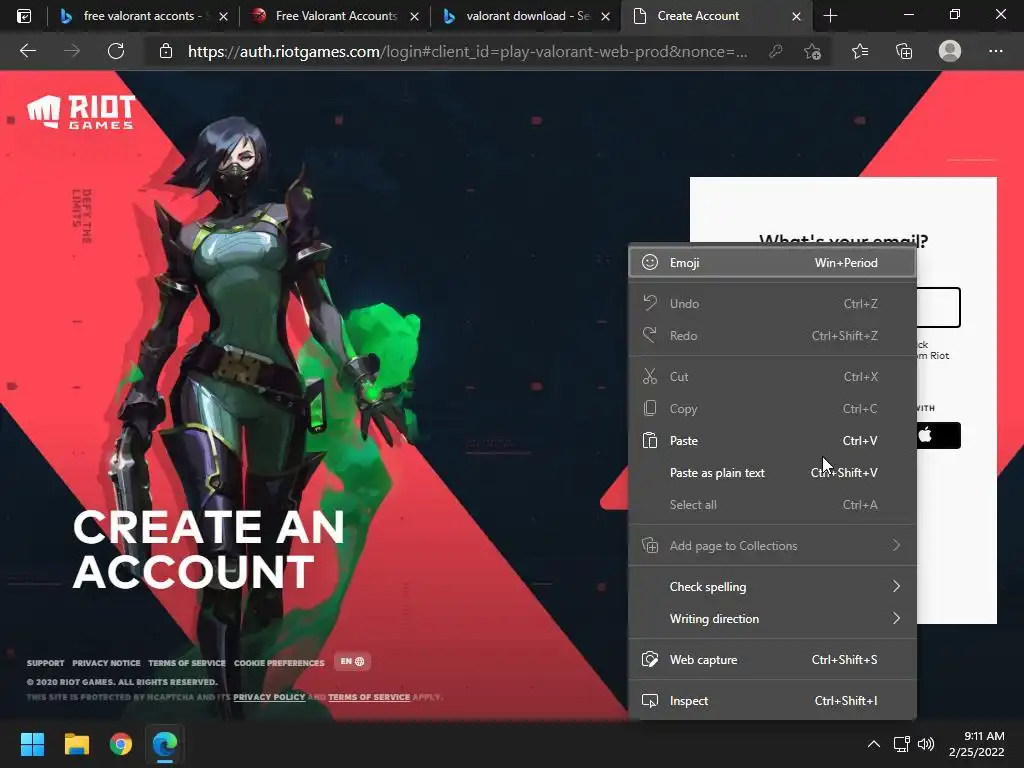Launch Google Chrome from the taskbar
This screenshot has width=1024, height=768.
click(121, 744)
